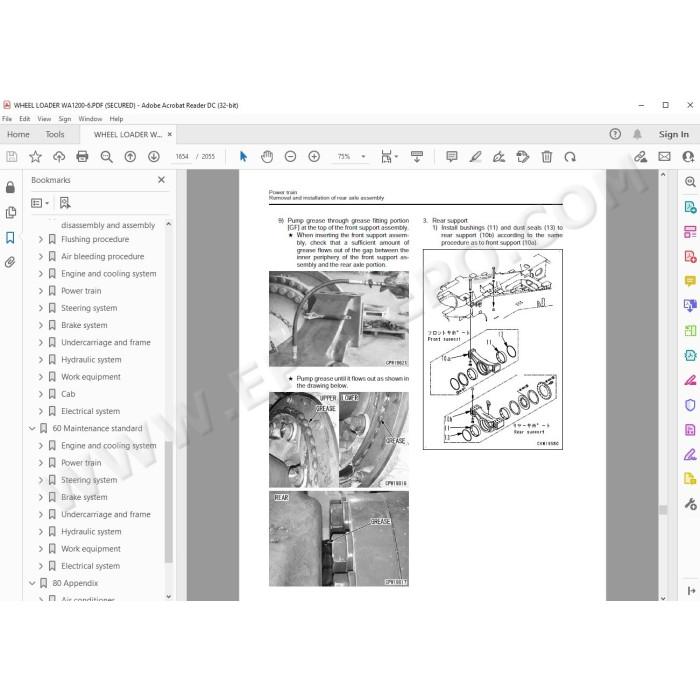Expand Air bleeding procedure bookmark
Image resolution: width=700 pixels, height=700 pixels.
pyautogui.click(x=41, y=257)
